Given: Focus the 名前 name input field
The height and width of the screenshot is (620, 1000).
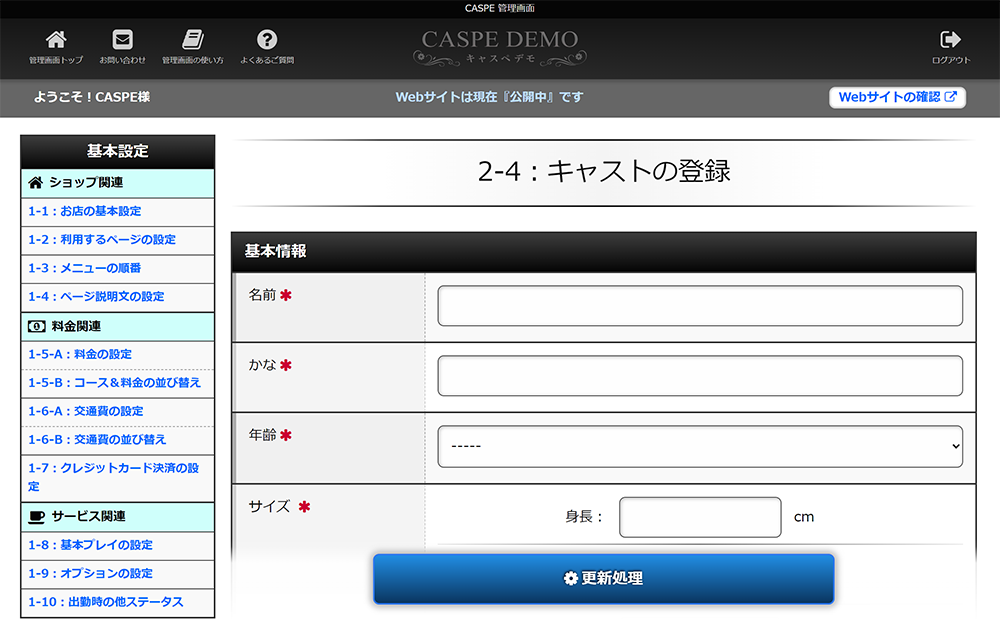Looking at the screenshot, I should [x=700, y=306].
